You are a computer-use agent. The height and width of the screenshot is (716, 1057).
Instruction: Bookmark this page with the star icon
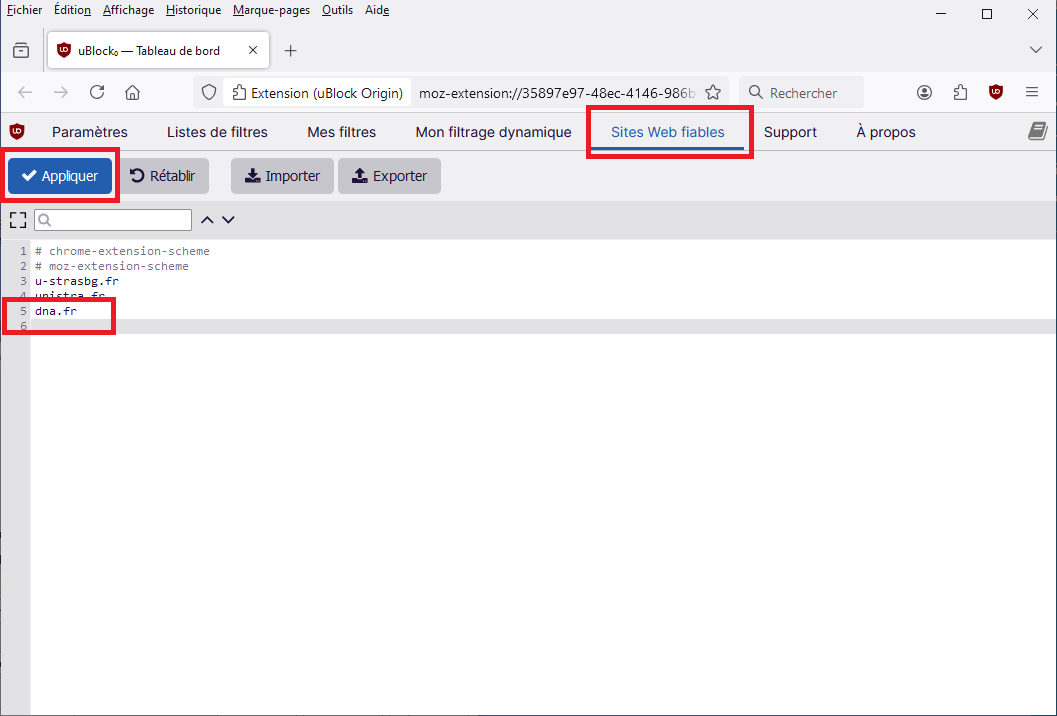pos(713,92)
